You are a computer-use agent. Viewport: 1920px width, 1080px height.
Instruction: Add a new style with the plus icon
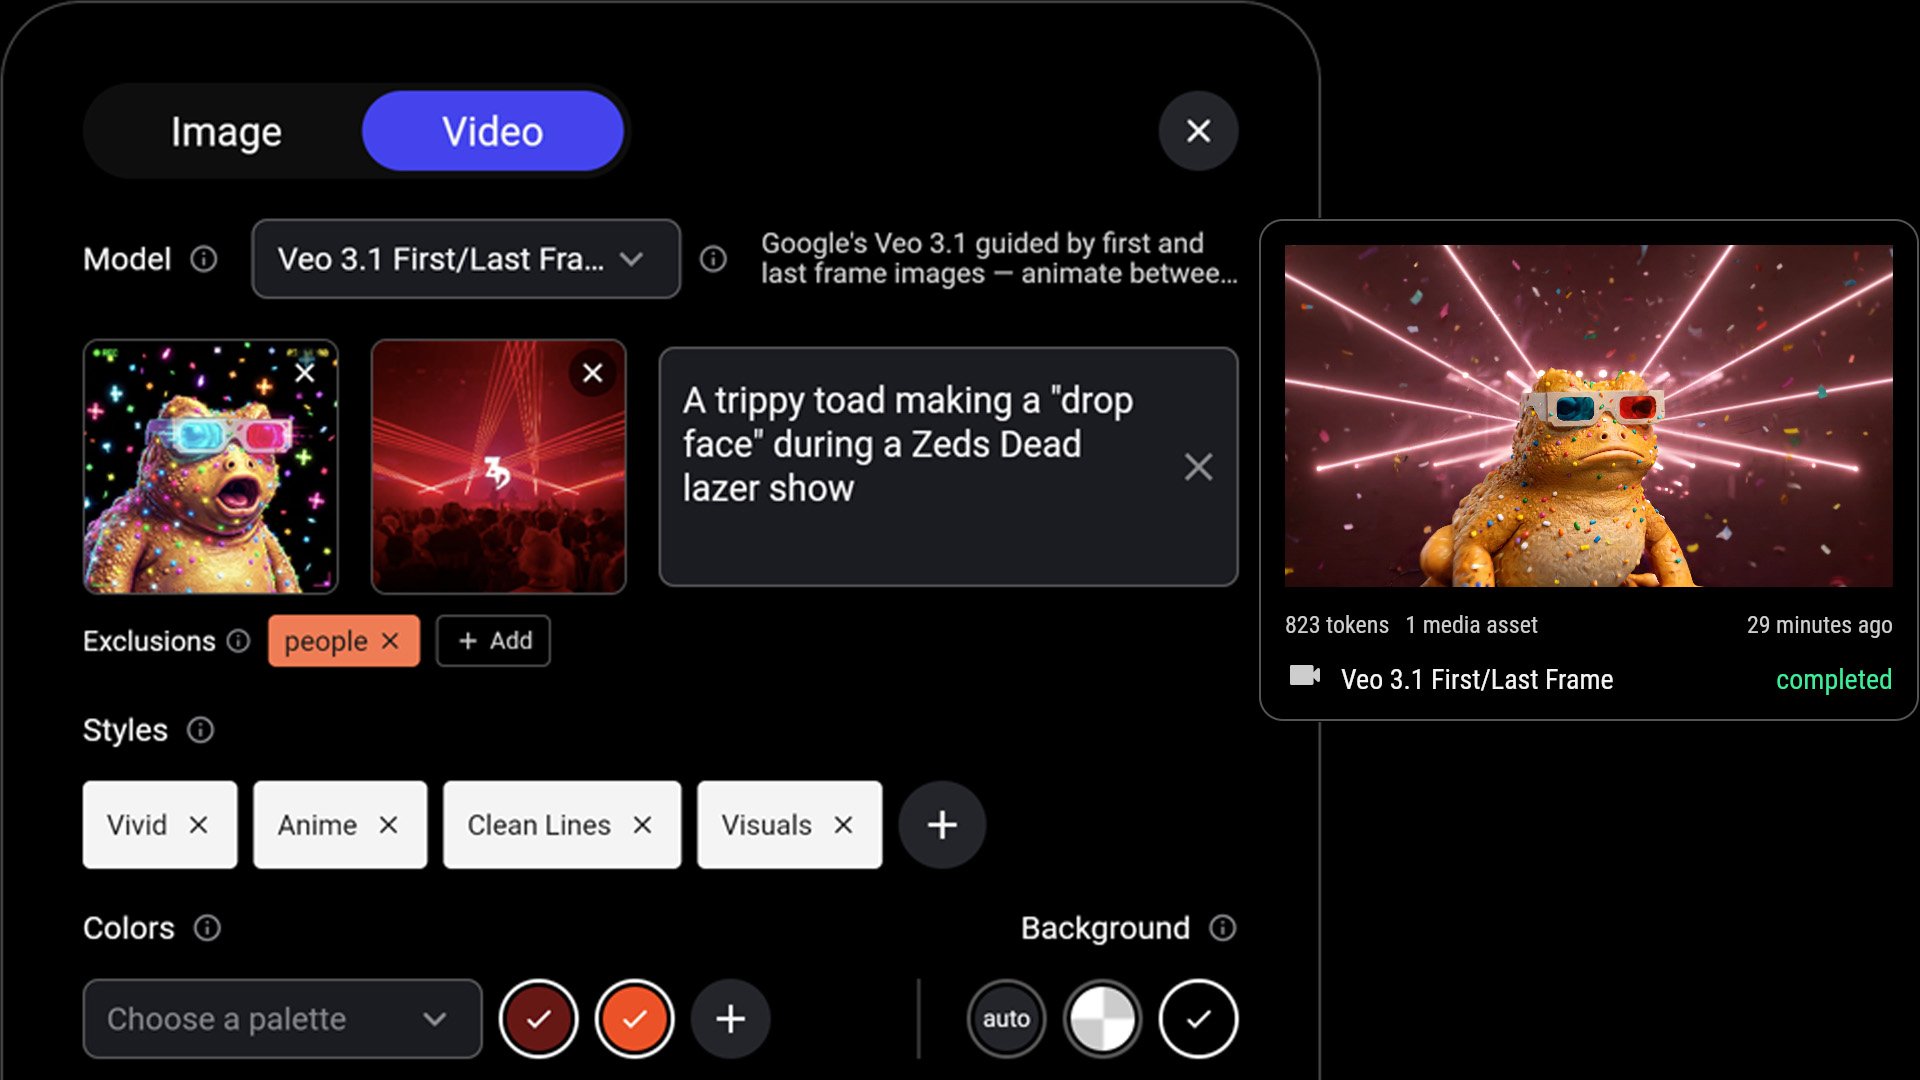pos(940,825)
